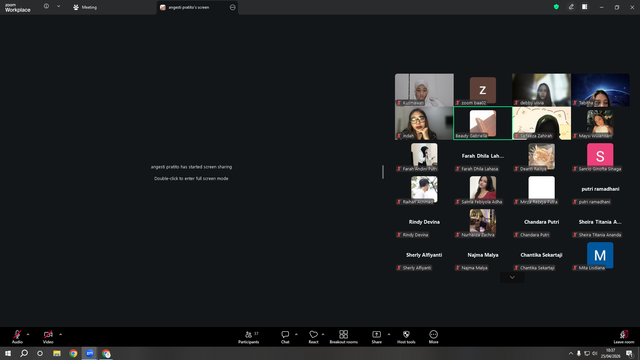Viewport: 640px width, 360px height.
Task: Select Beauty Gabriella's highlighted tile
Action: [483, 123]
